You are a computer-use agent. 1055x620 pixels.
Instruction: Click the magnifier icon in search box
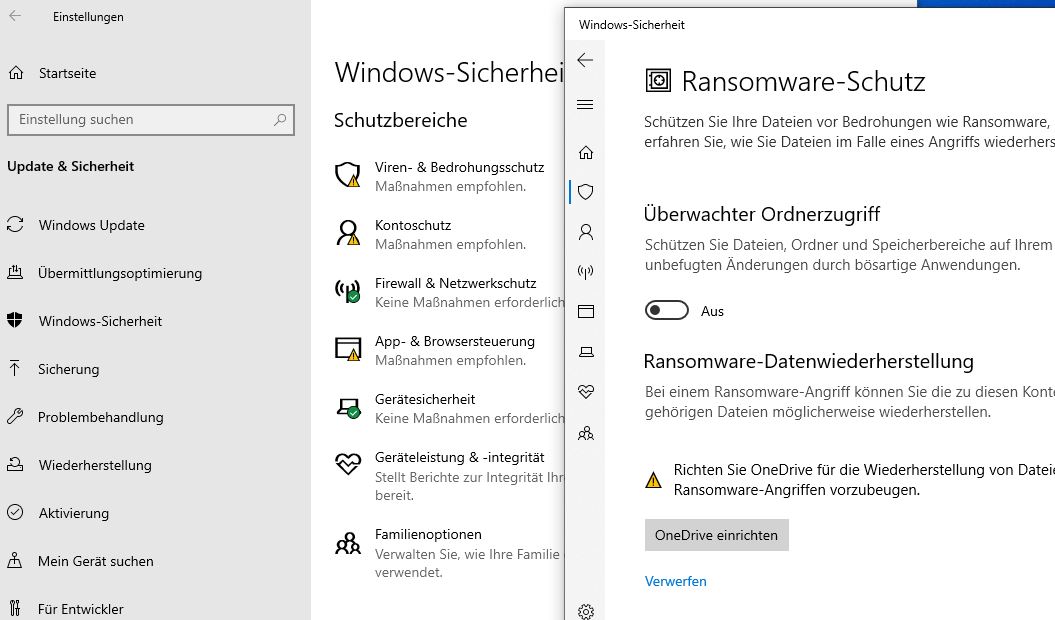click(x=280, y=120)
